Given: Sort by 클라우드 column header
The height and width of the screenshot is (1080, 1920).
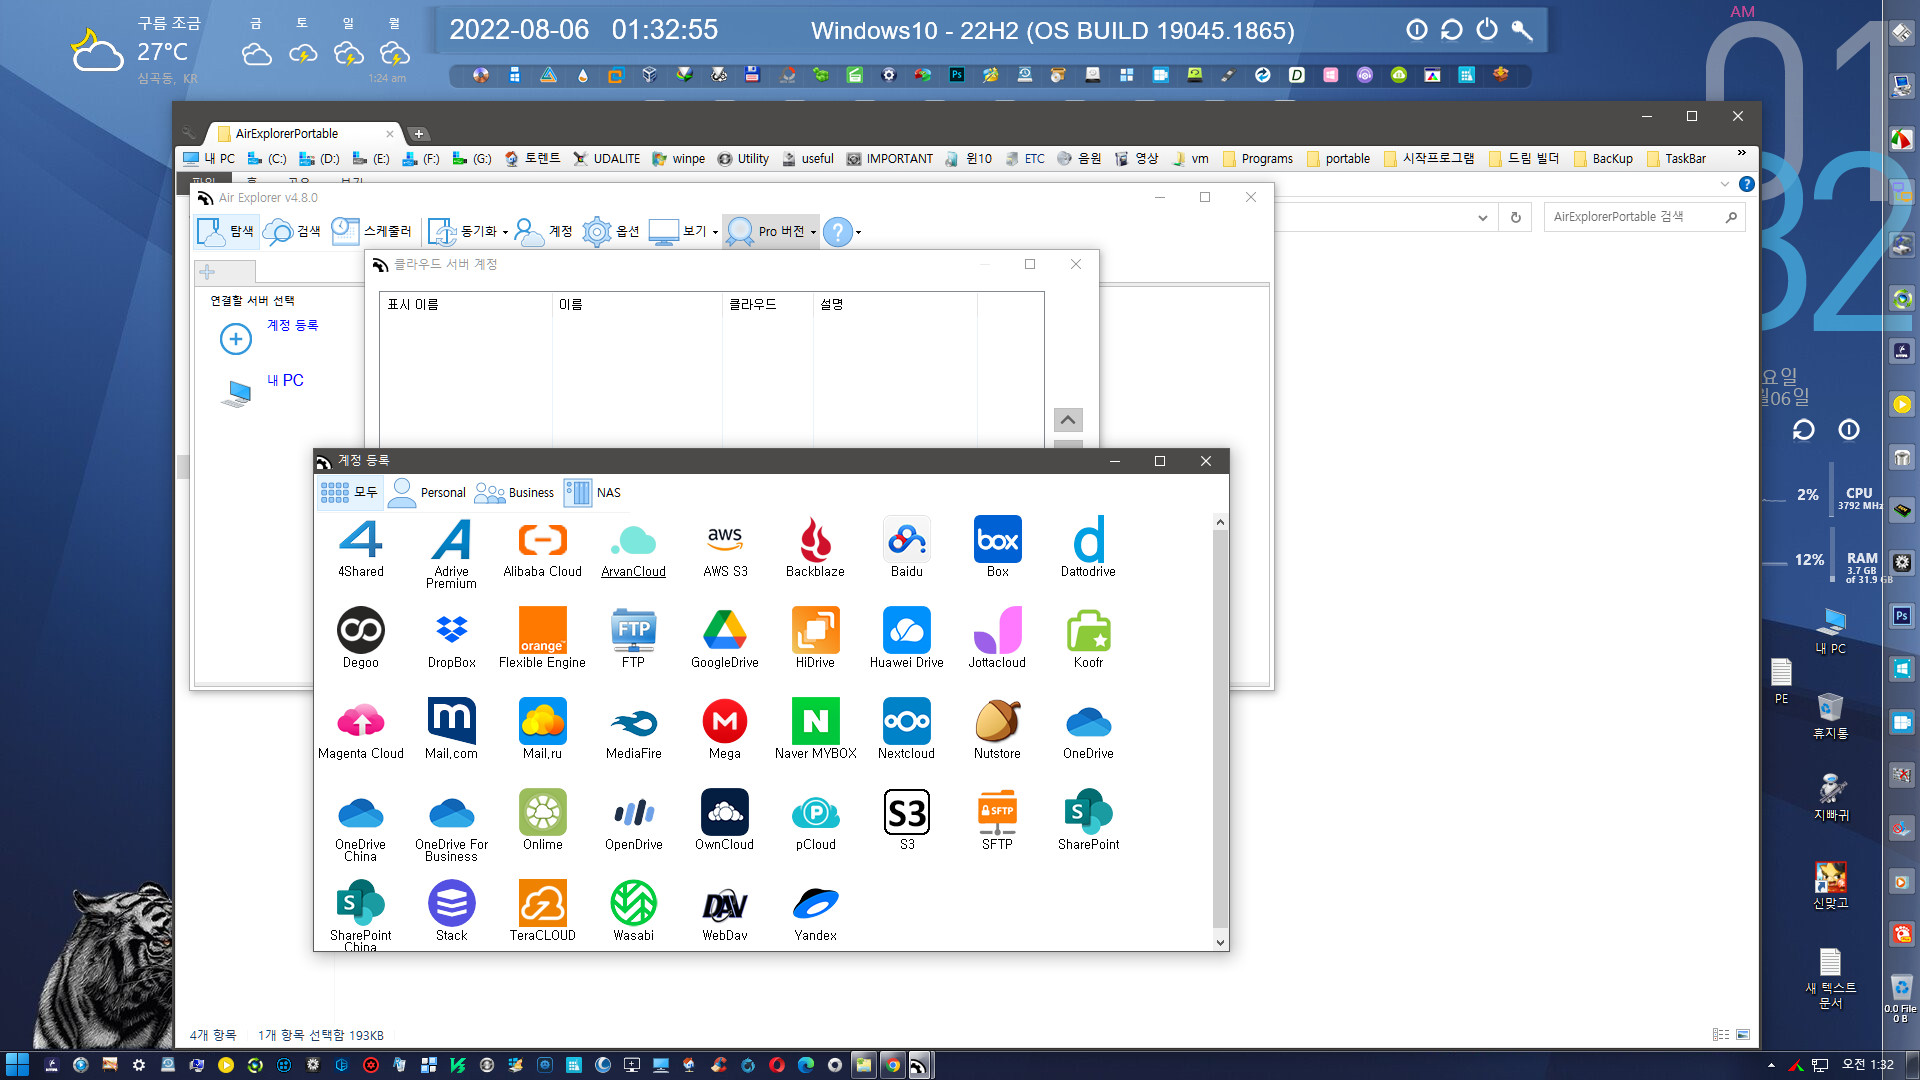Looking at the screenshot, I should 767,304.
